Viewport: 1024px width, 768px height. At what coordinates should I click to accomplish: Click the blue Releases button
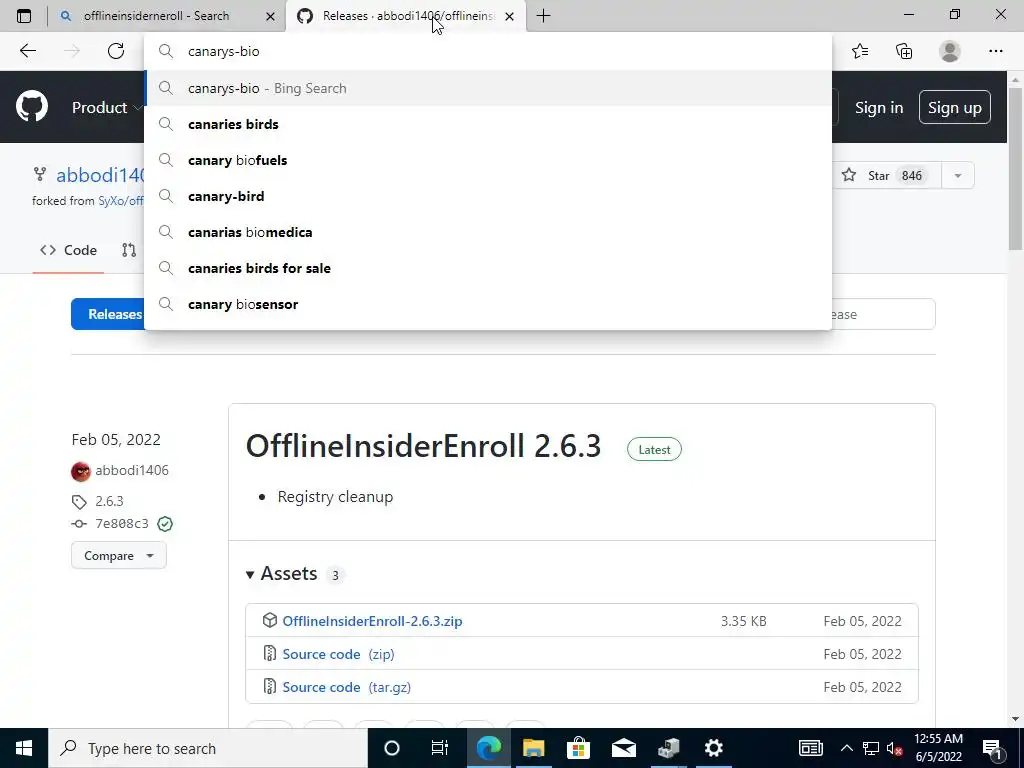tap(108, 314)
